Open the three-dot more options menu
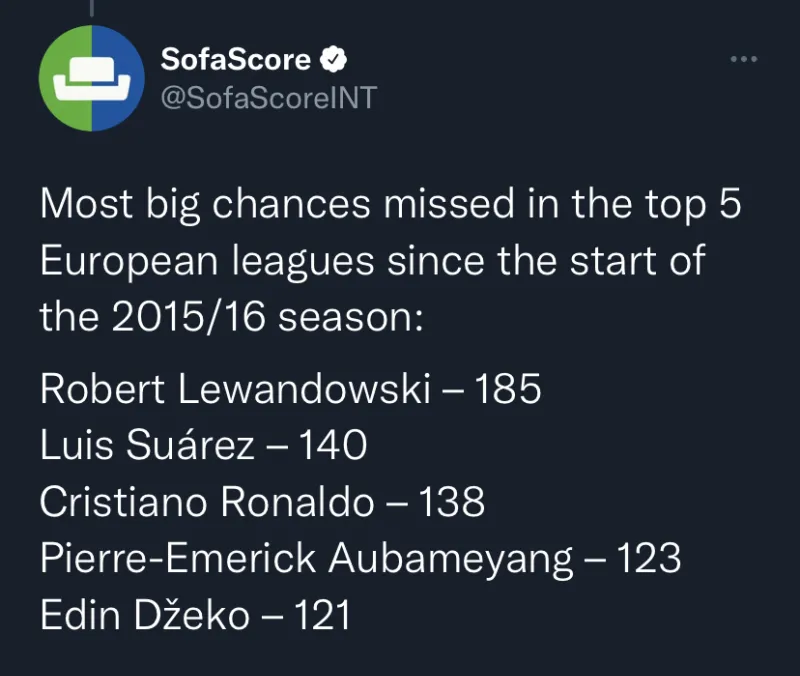Screen dimensions: 800x676 [x=744, y=59]
